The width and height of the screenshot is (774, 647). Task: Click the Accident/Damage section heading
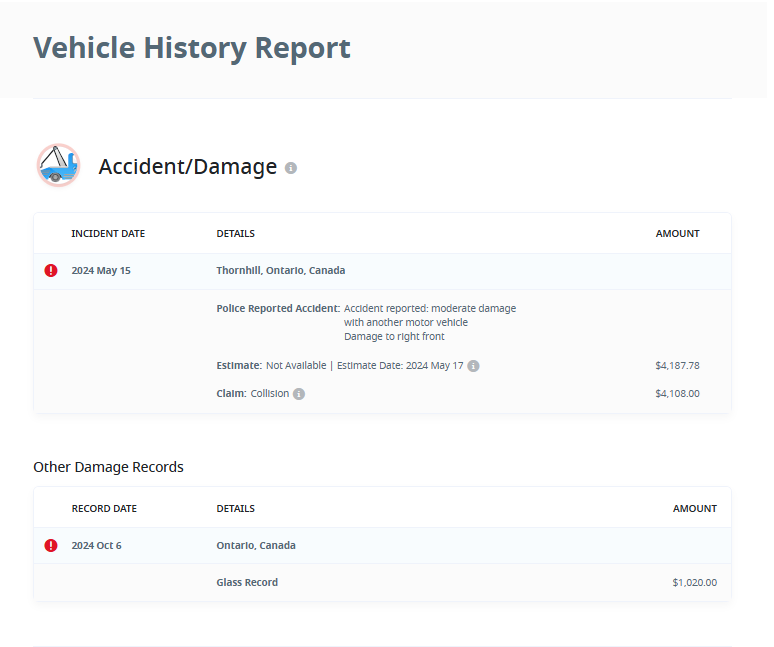tap(188, 166)
